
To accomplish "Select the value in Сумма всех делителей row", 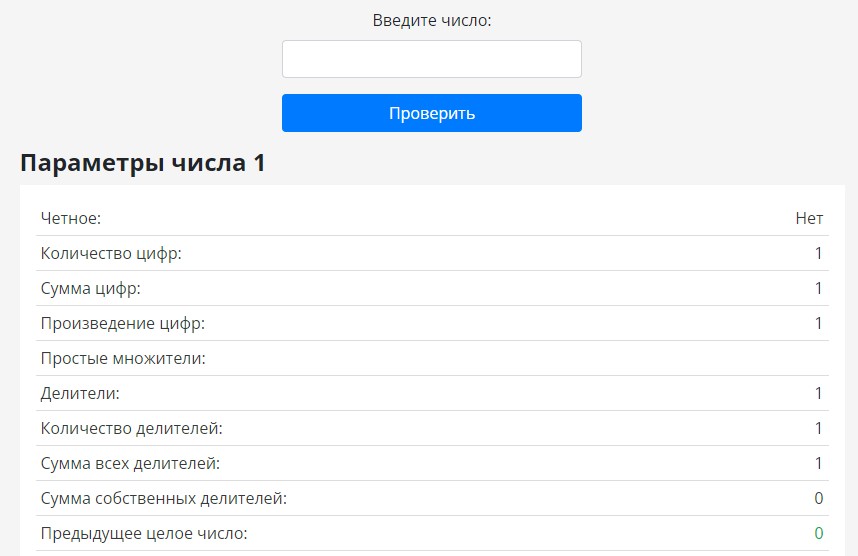I will 819,464.
